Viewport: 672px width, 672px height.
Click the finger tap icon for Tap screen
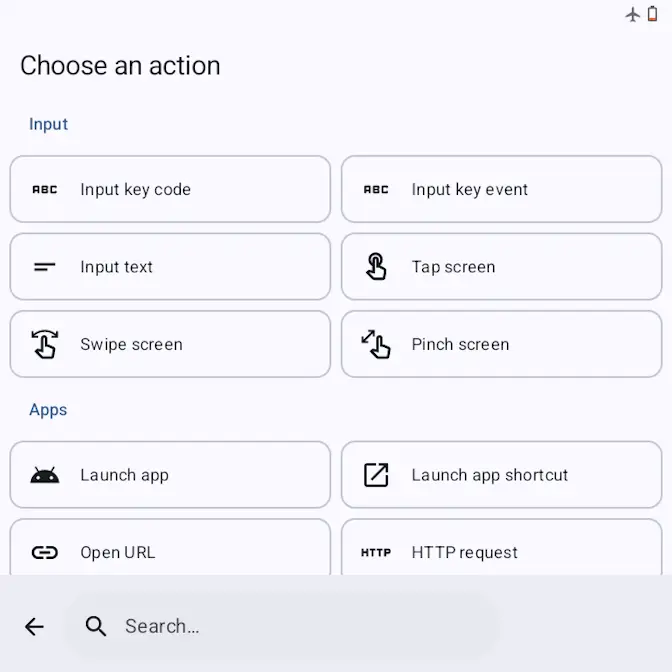click(376, 267)
